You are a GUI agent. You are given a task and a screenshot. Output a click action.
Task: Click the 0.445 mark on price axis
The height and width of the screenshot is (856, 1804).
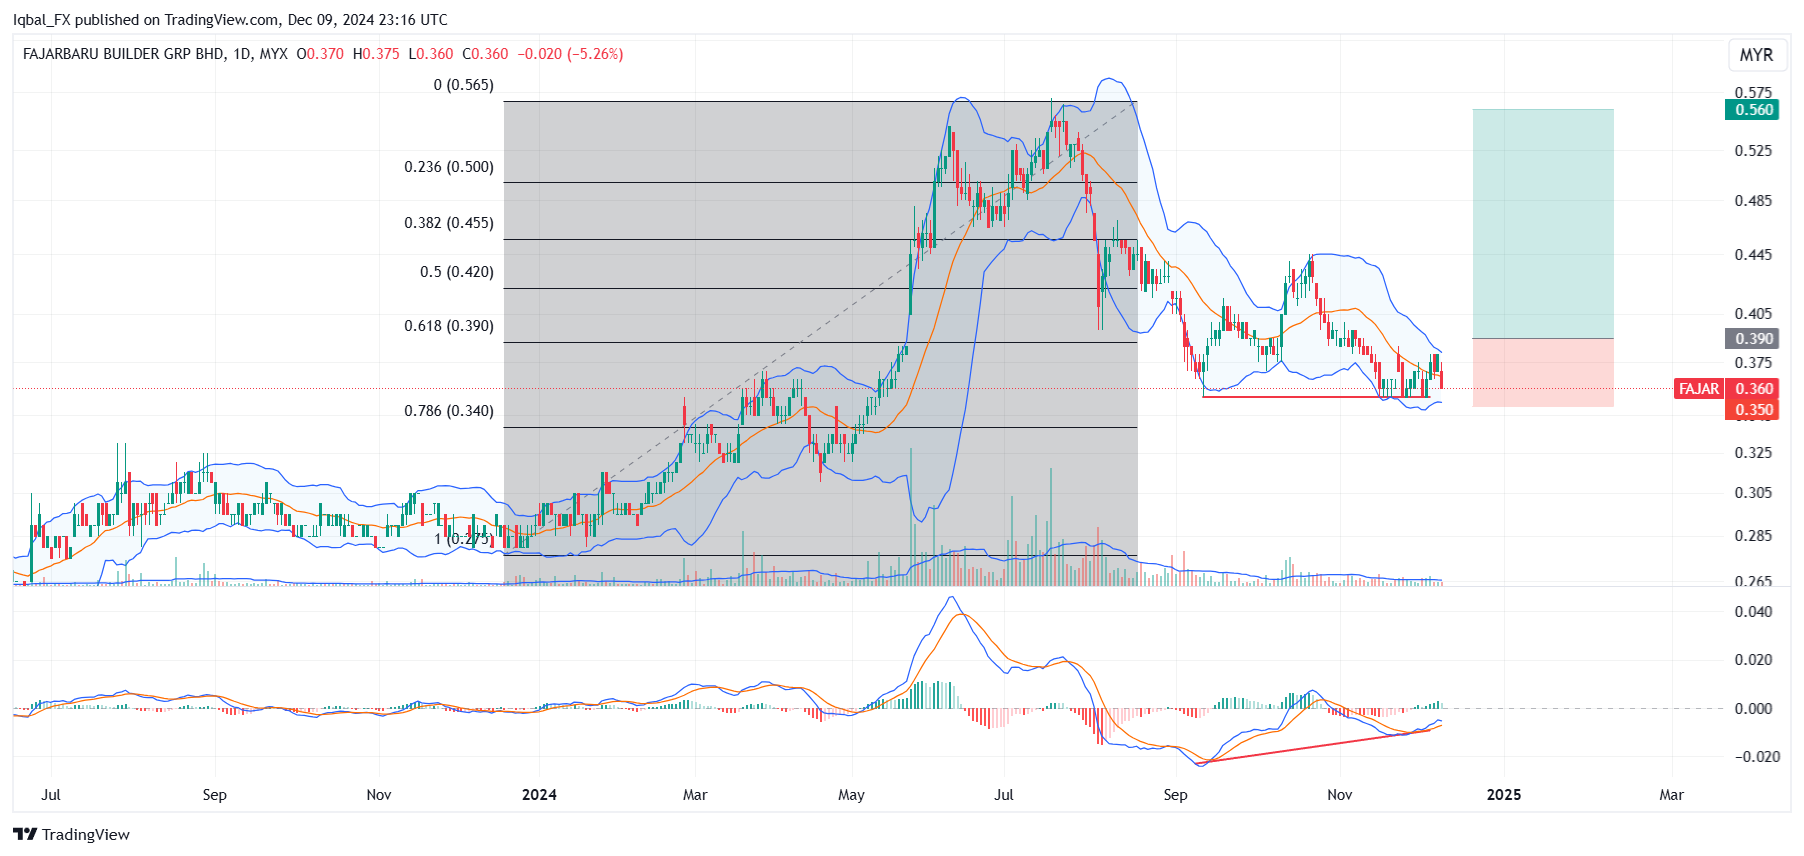click(1752, 255)
